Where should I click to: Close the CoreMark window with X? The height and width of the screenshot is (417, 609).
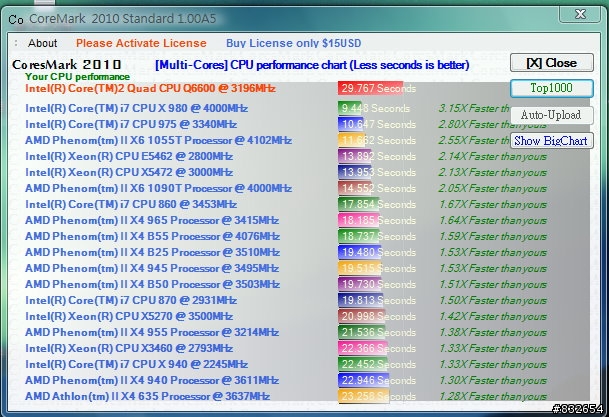[580, 14]
